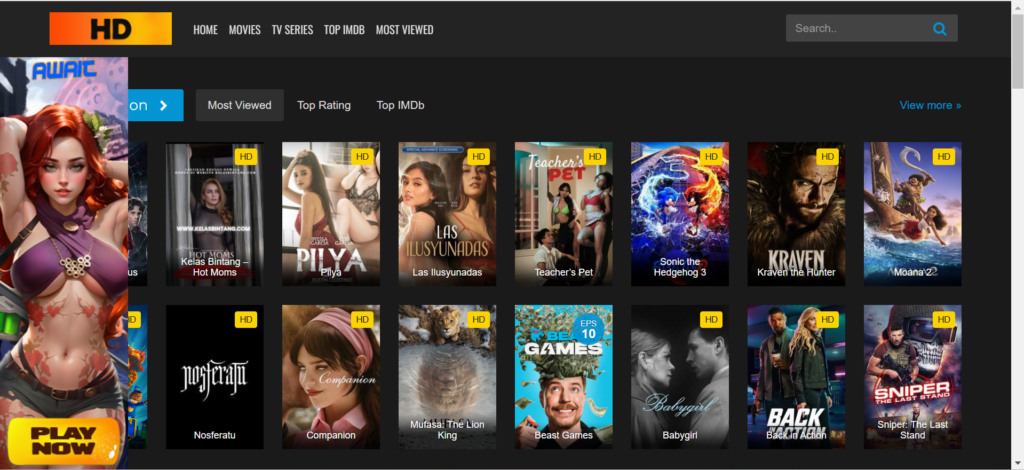Open the Back in Action poster
The height and width of the screenshot is (470, 1024).
pyautogui.click(x=796, y=377)
